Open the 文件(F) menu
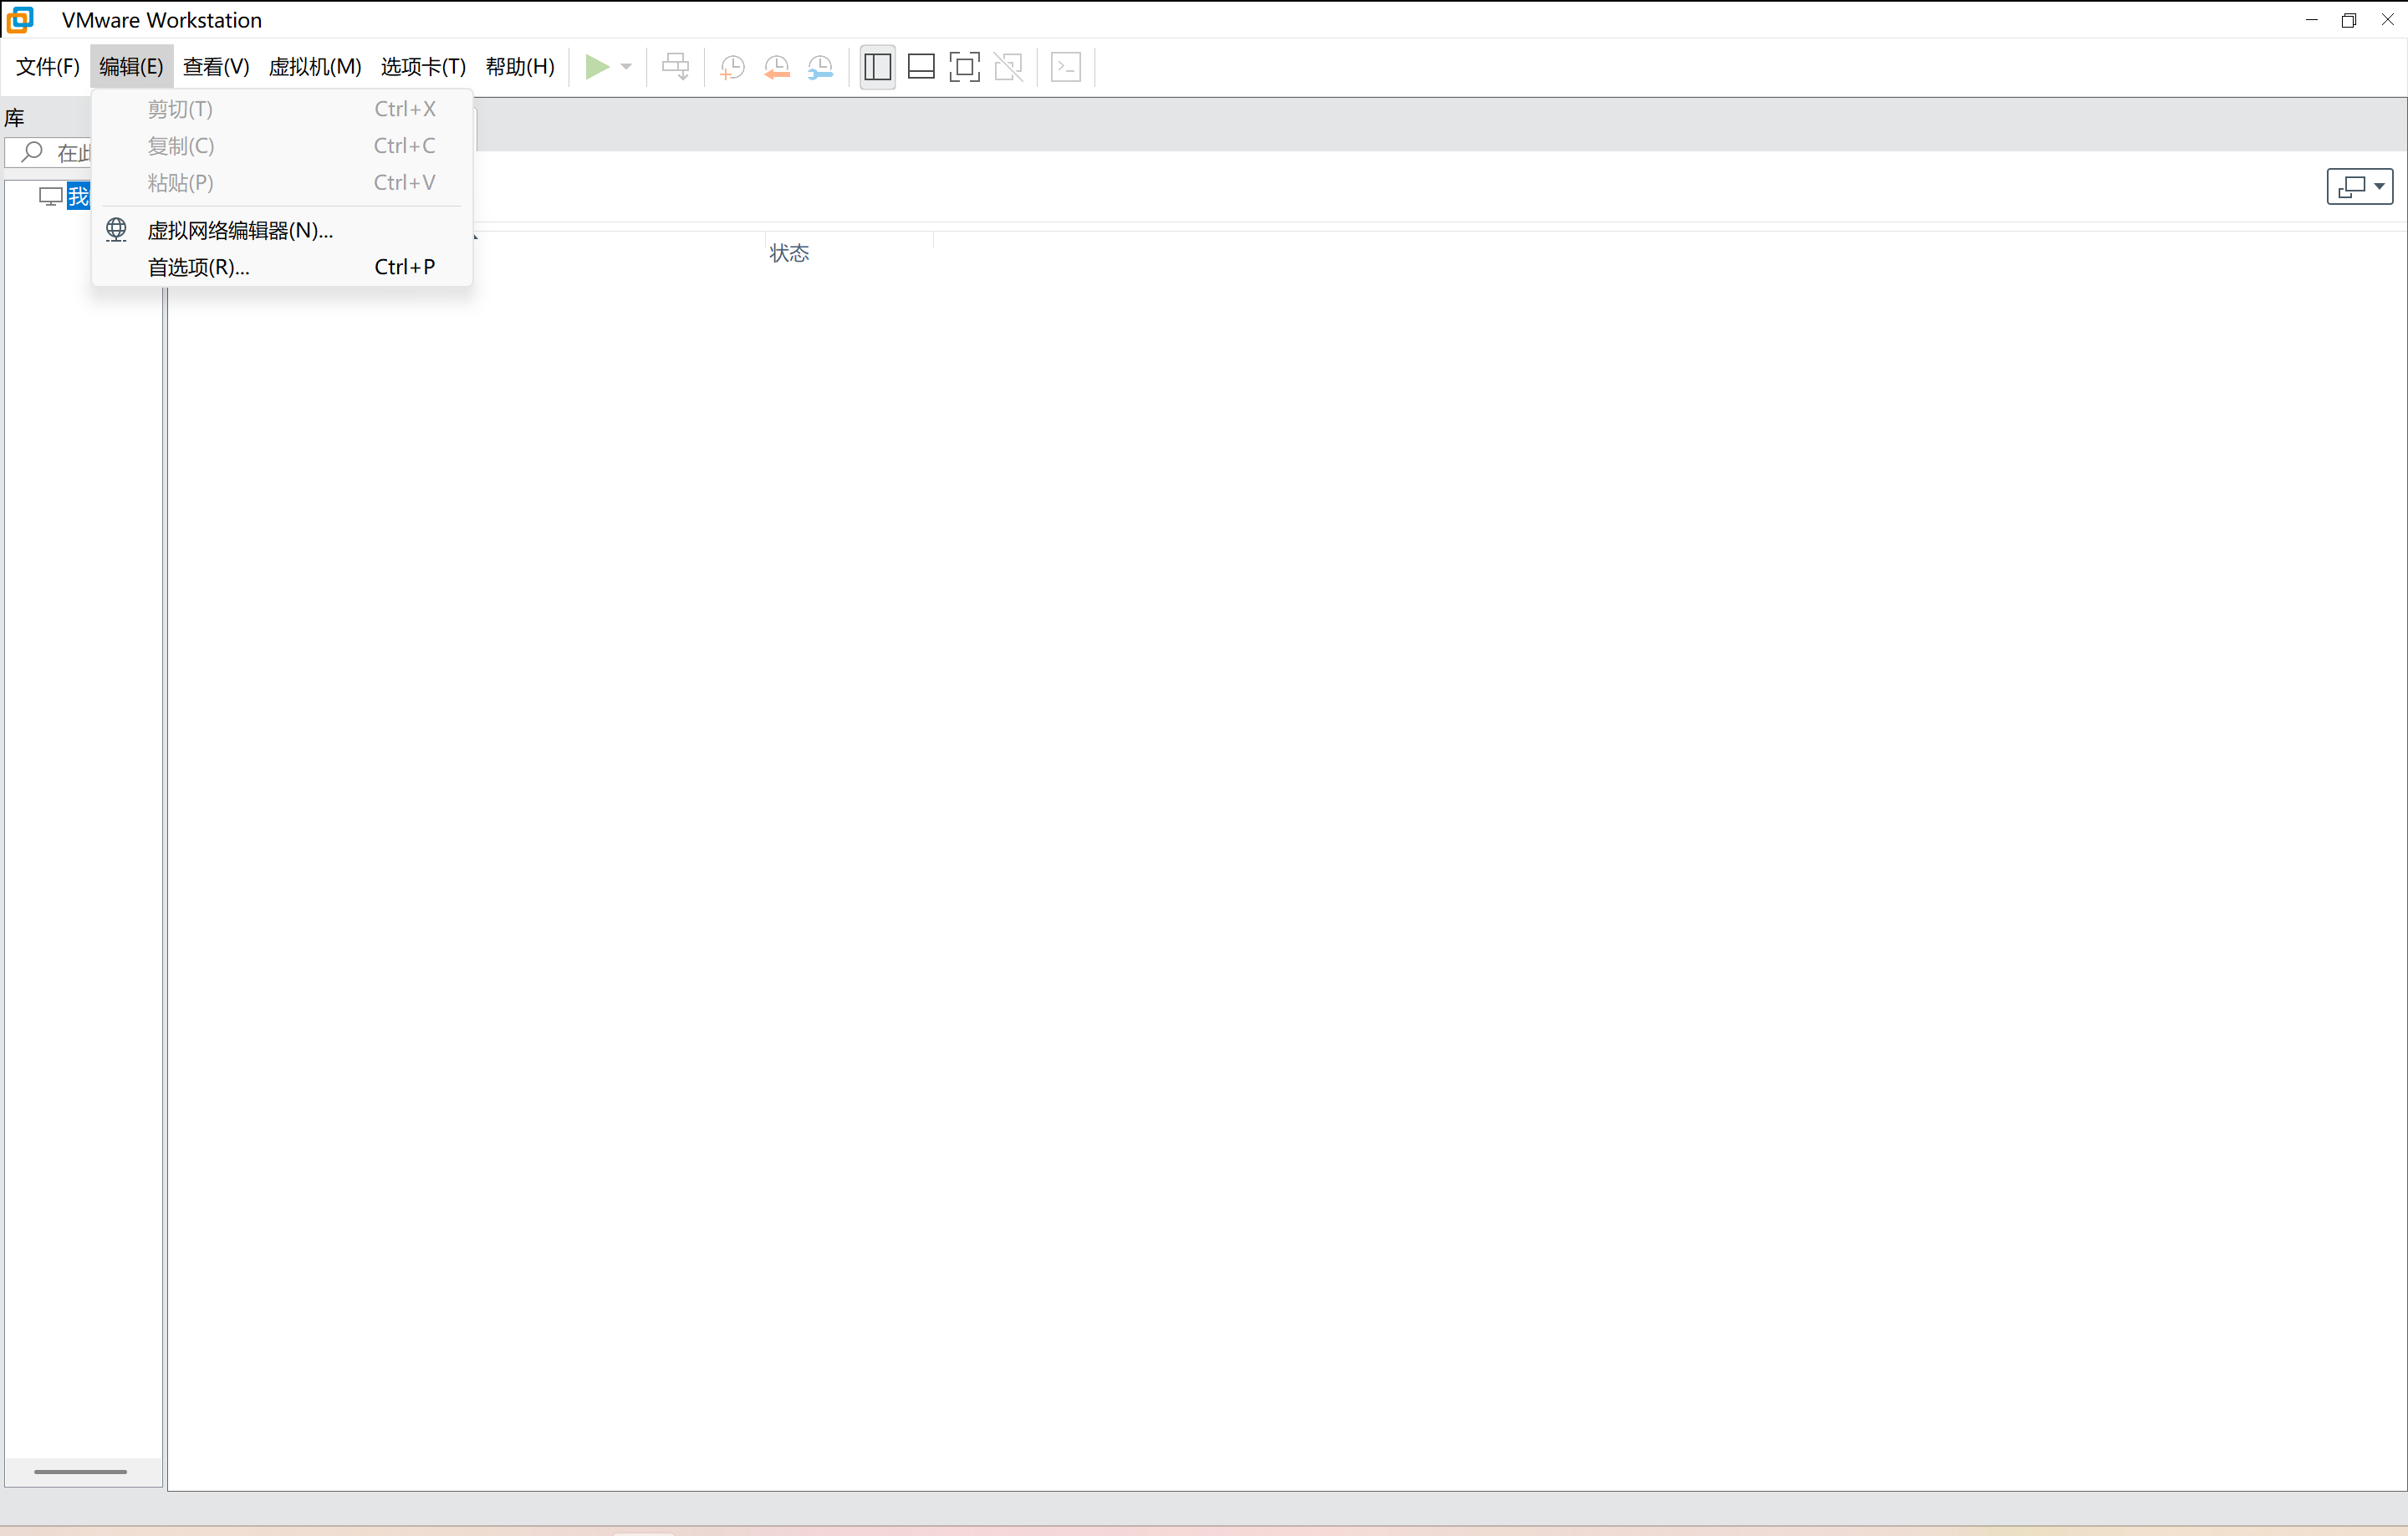 pos(47,67)
